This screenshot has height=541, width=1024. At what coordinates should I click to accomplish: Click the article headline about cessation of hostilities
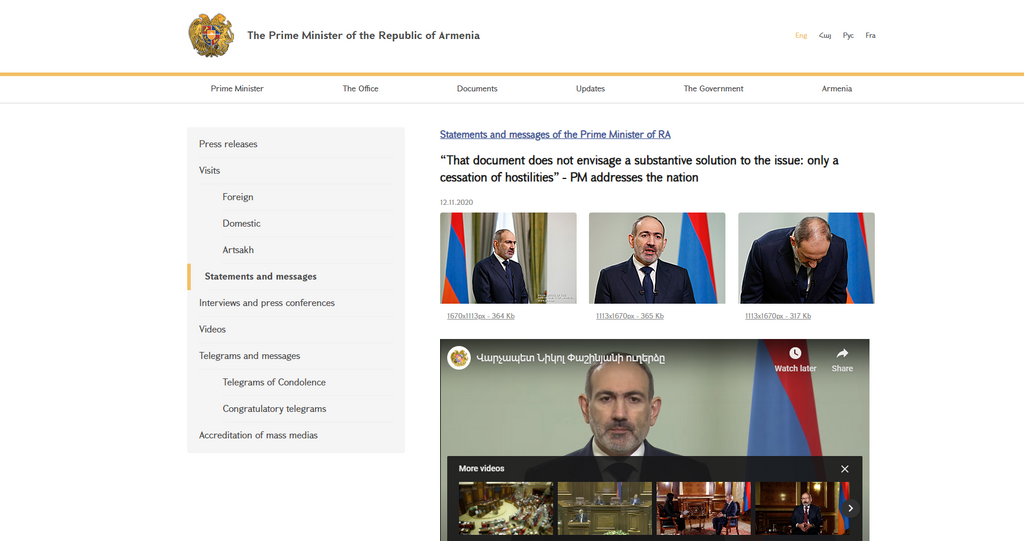point(639,169)
